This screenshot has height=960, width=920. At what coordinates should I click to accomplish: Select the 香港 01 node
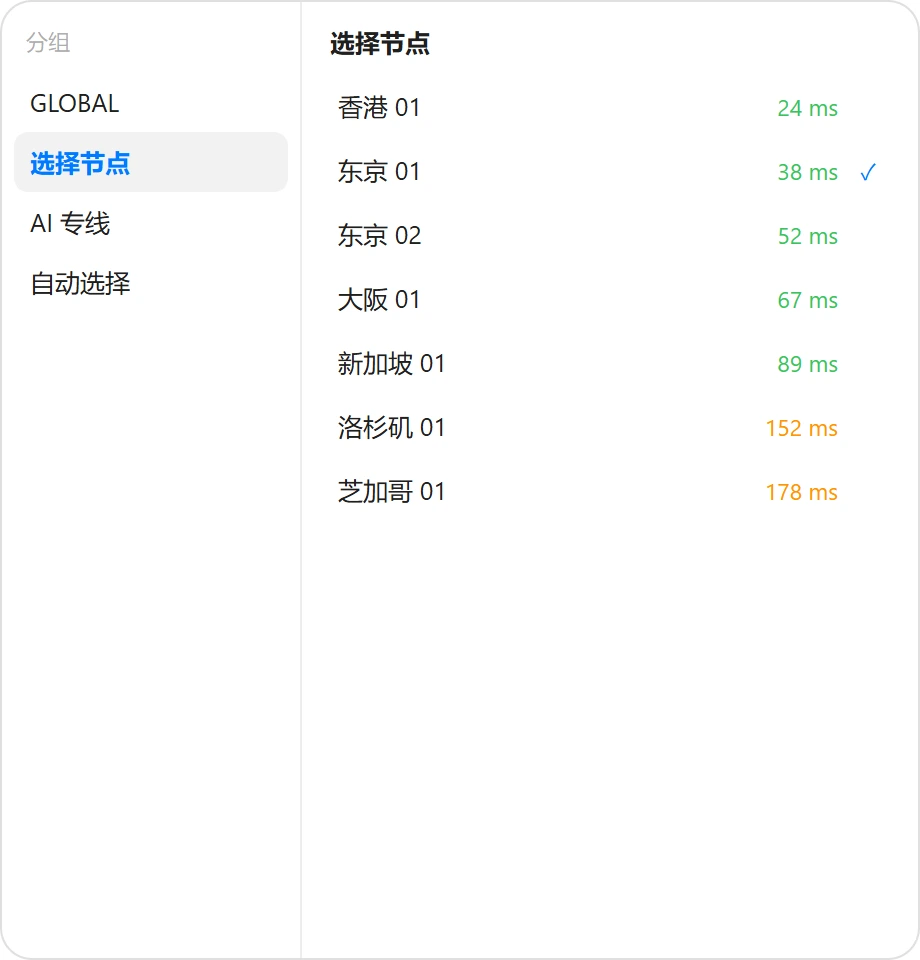pos(610,108)
